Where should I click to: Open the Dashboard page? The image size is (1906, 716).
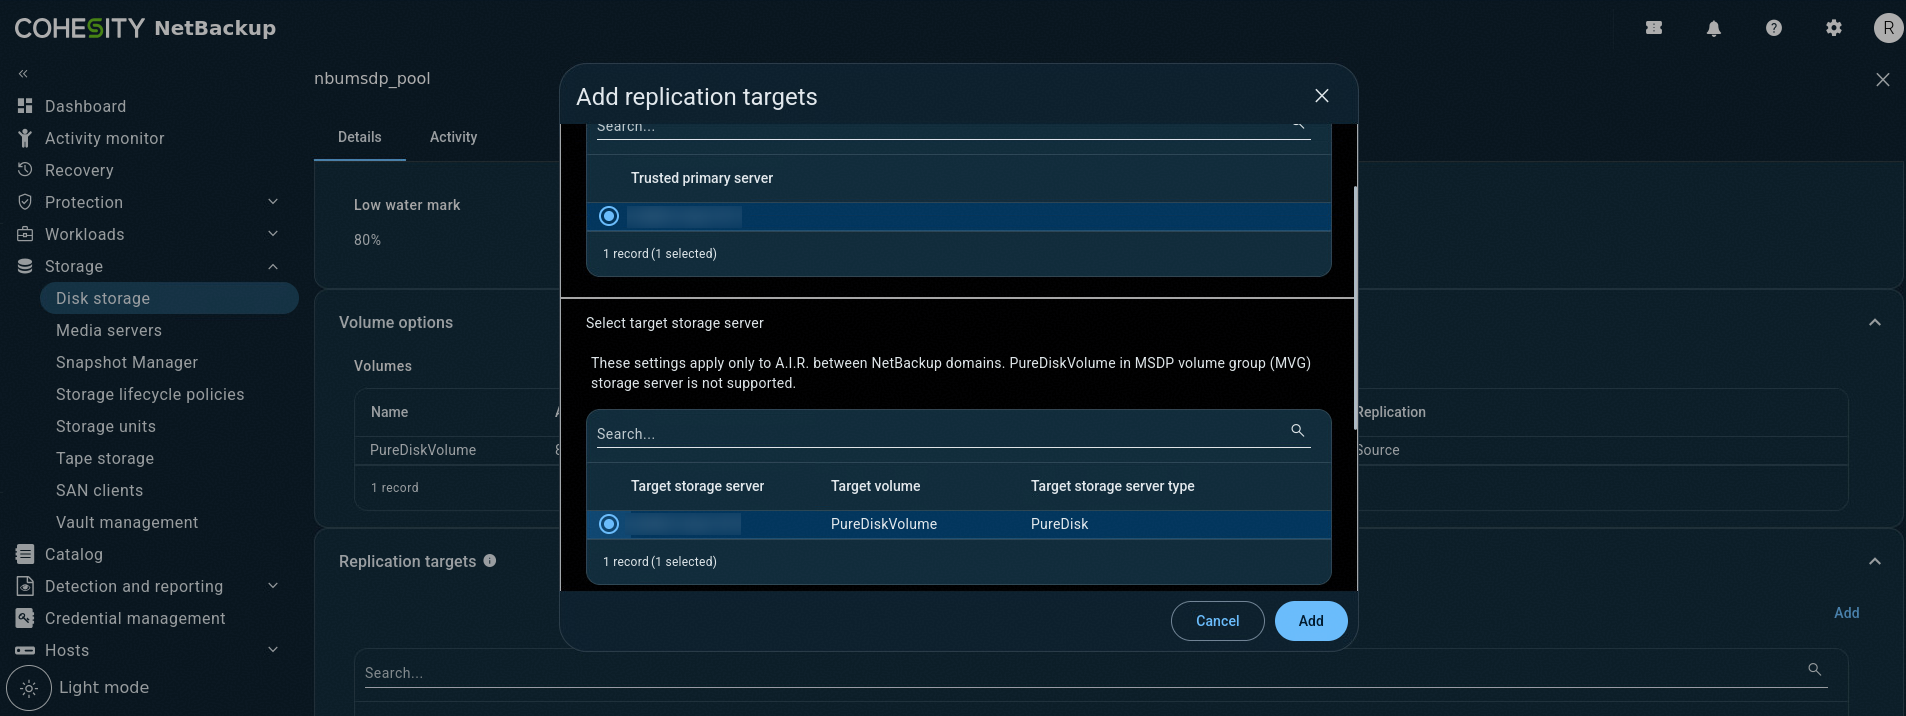click(x=85, y=106)
